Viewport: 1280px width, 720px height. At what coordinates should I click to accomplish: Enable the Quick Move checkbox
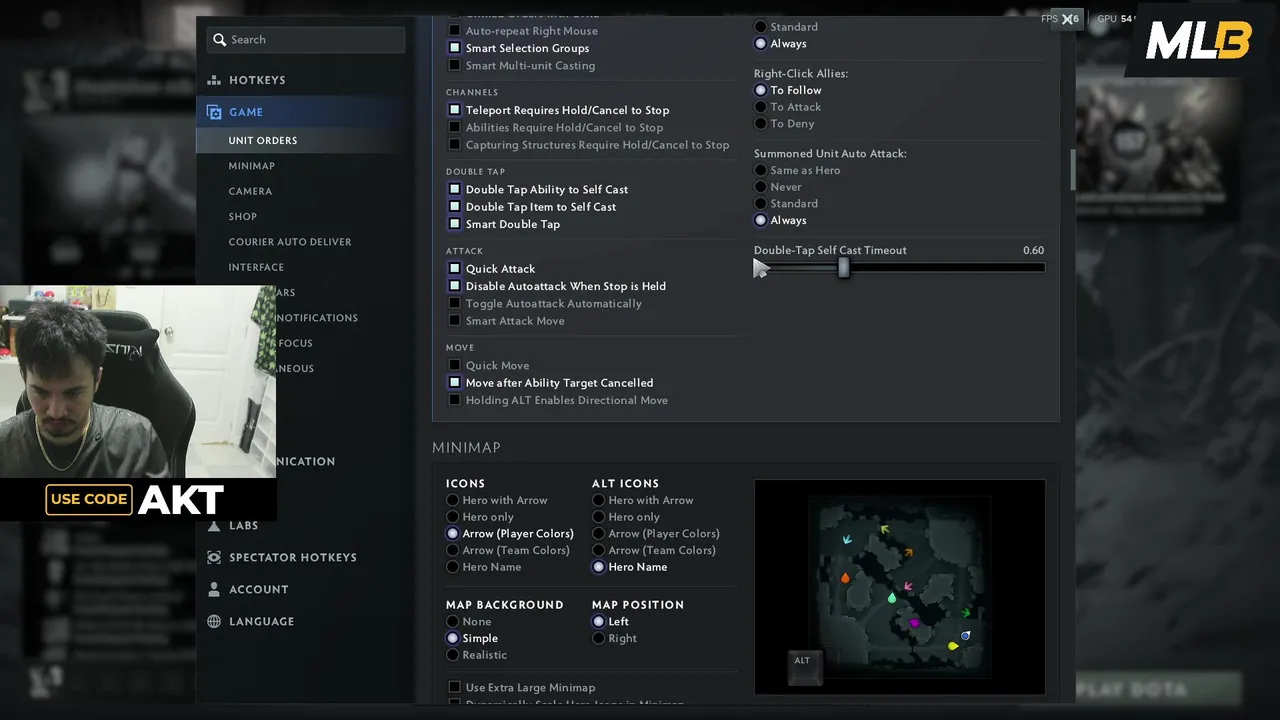tap(455, 366)
